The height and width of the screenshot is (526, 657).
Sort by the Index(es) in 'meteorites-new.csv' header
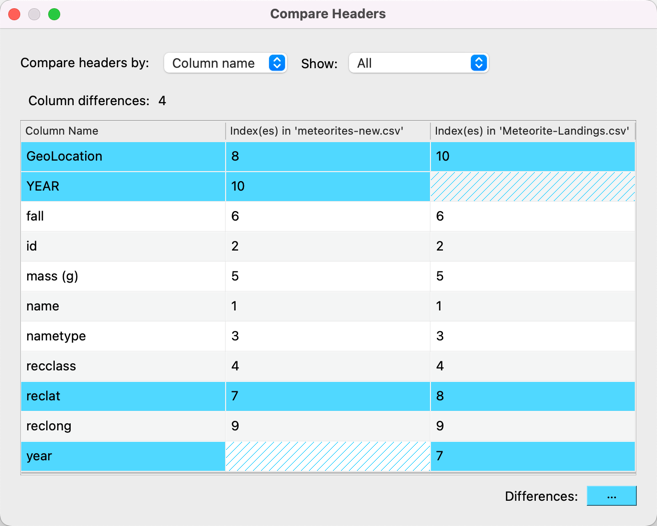(327, 131)
